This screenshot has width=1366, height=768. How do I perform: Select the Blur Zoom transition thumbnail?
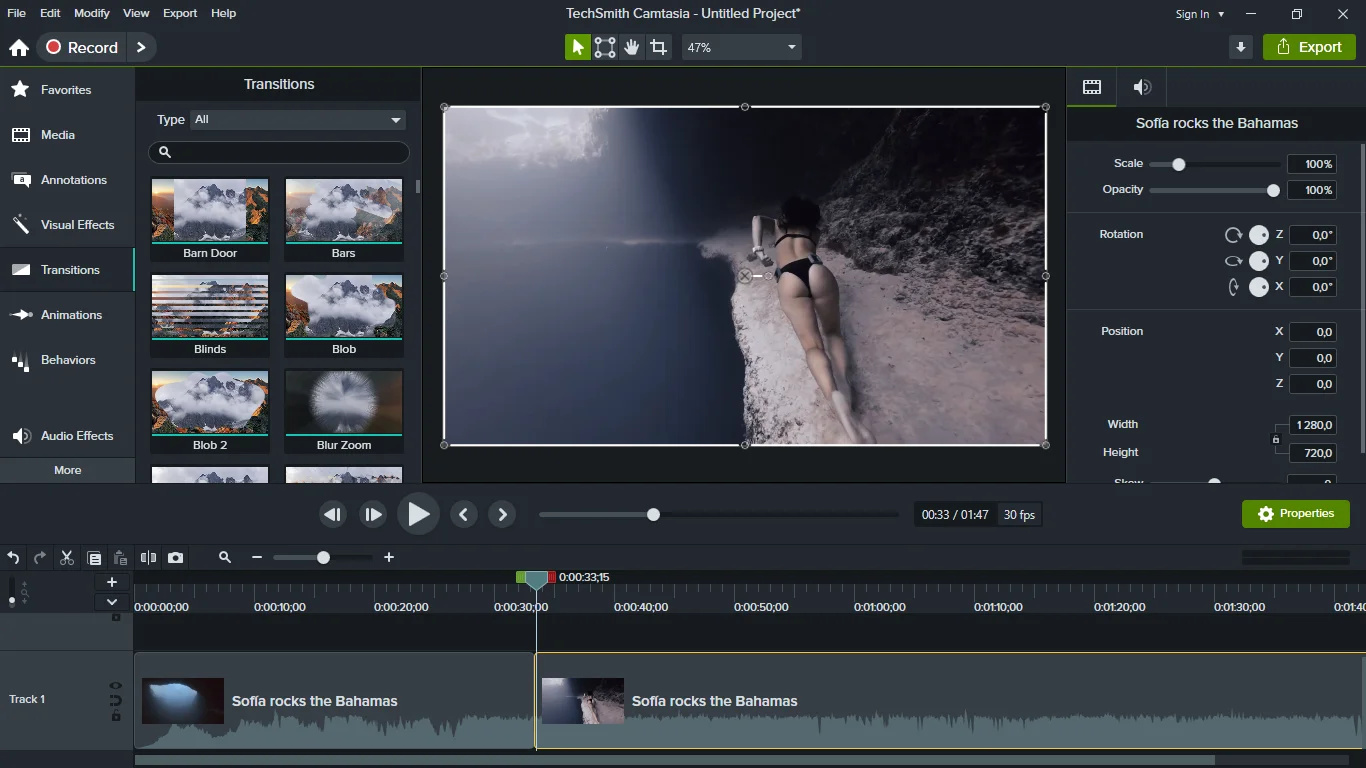tap(343, 402)
